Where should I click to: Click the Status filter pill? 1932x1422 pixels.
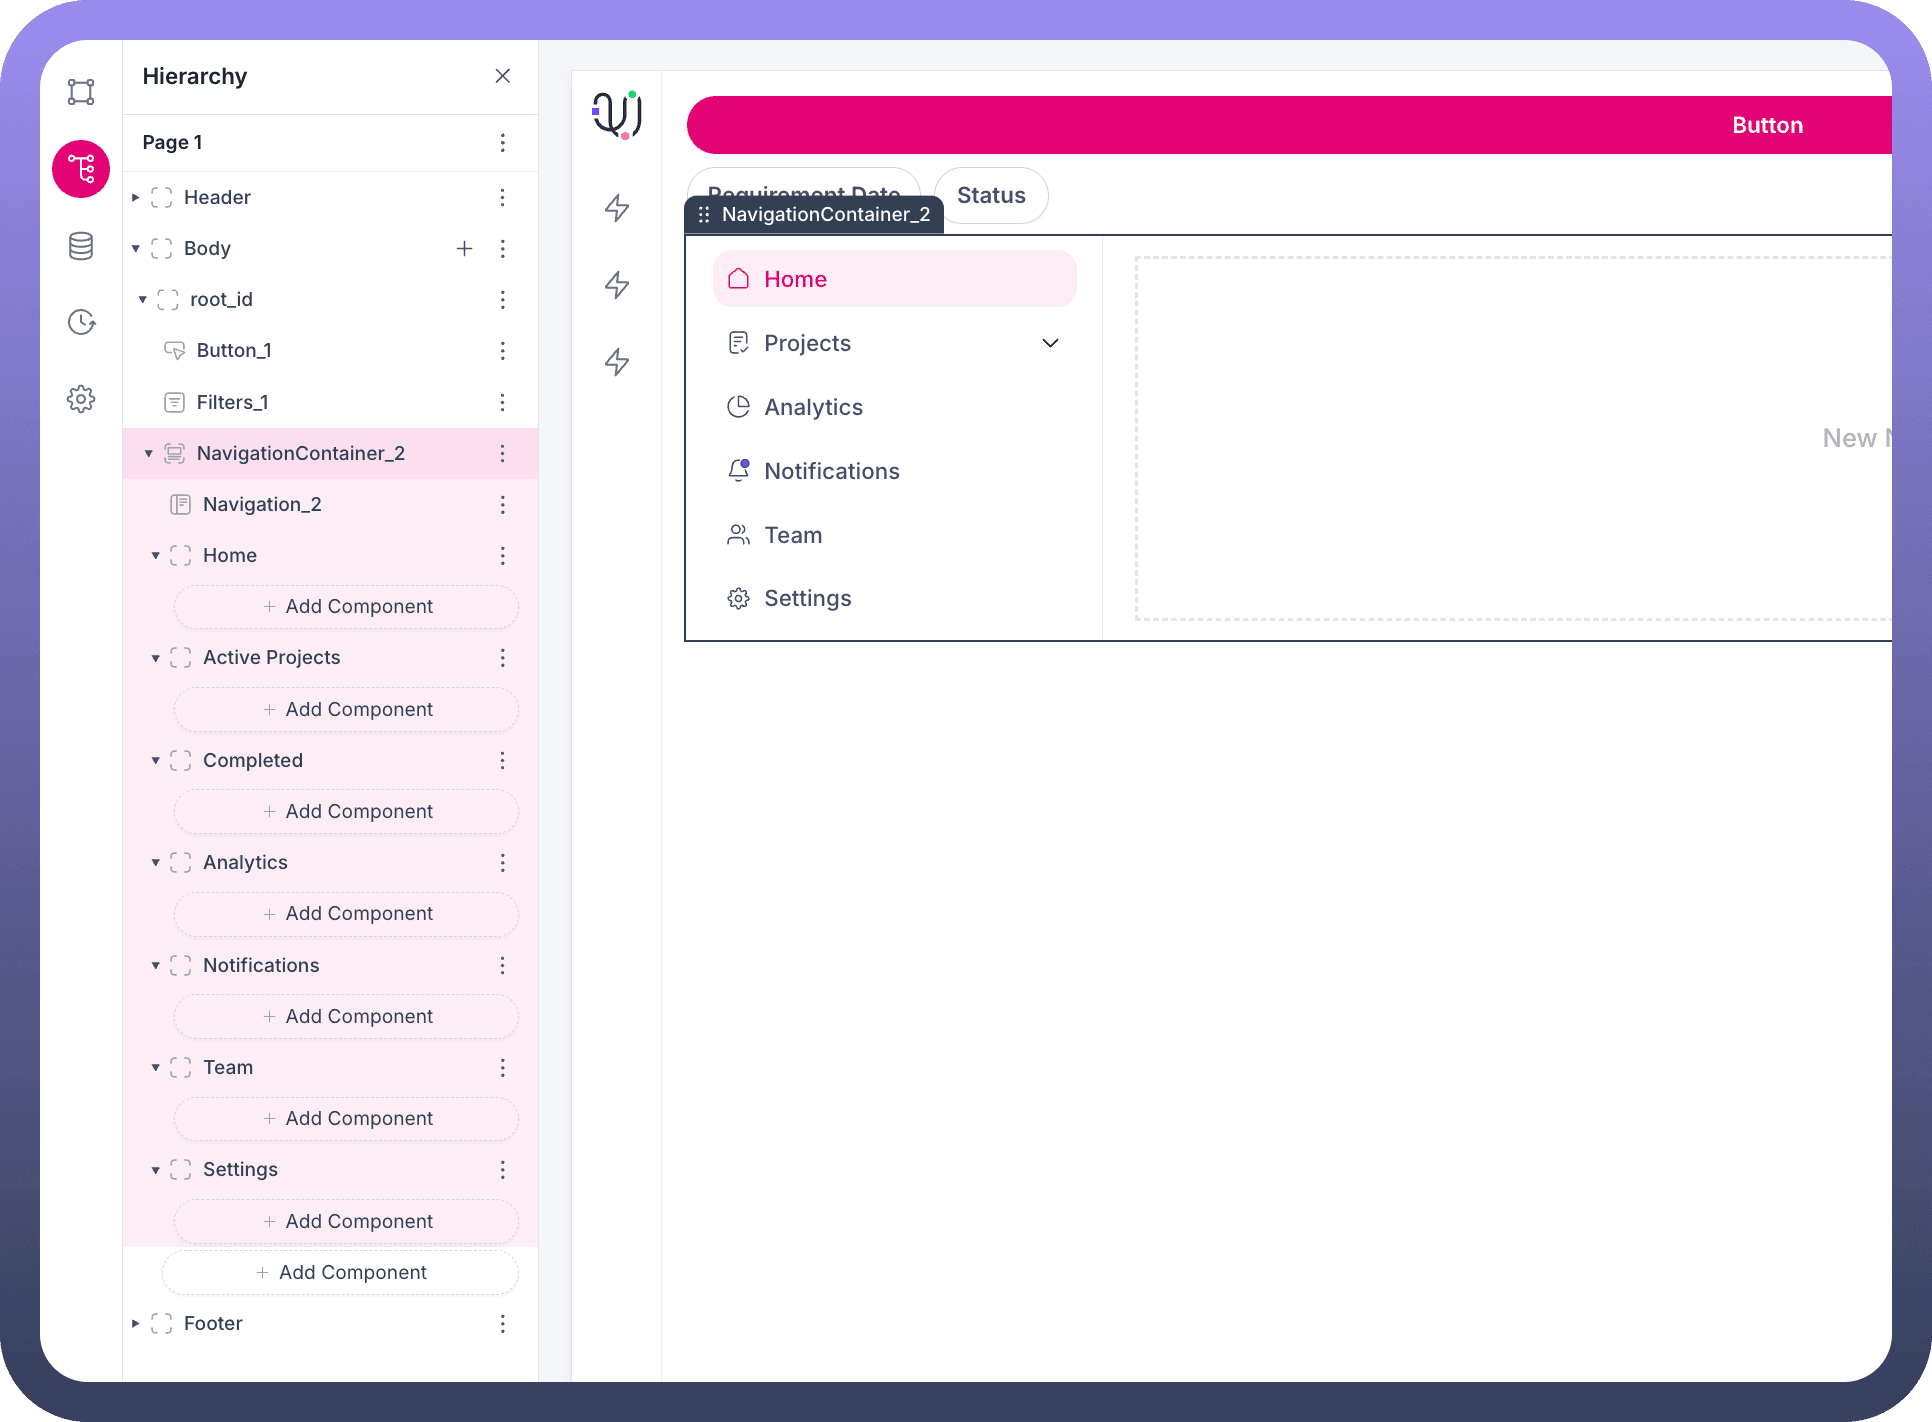990,195
